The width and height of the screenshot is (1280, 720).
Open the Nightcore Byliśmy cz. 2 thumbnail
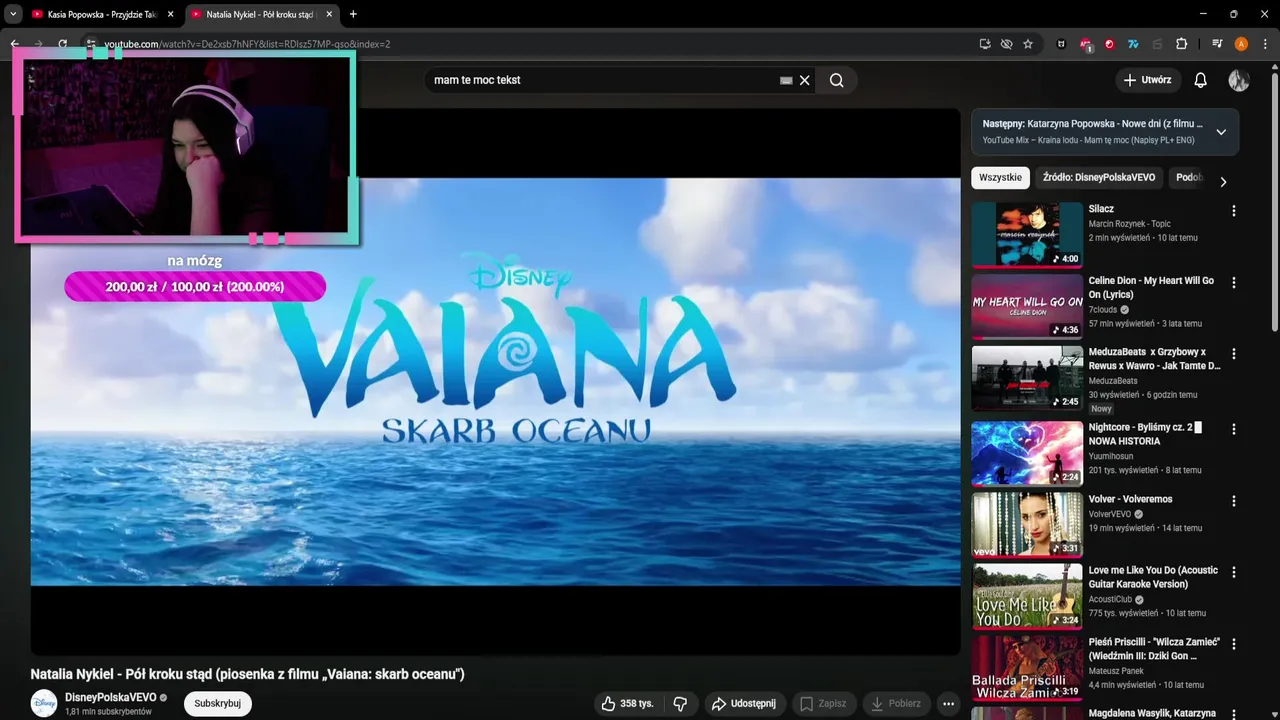(1027, 453)
